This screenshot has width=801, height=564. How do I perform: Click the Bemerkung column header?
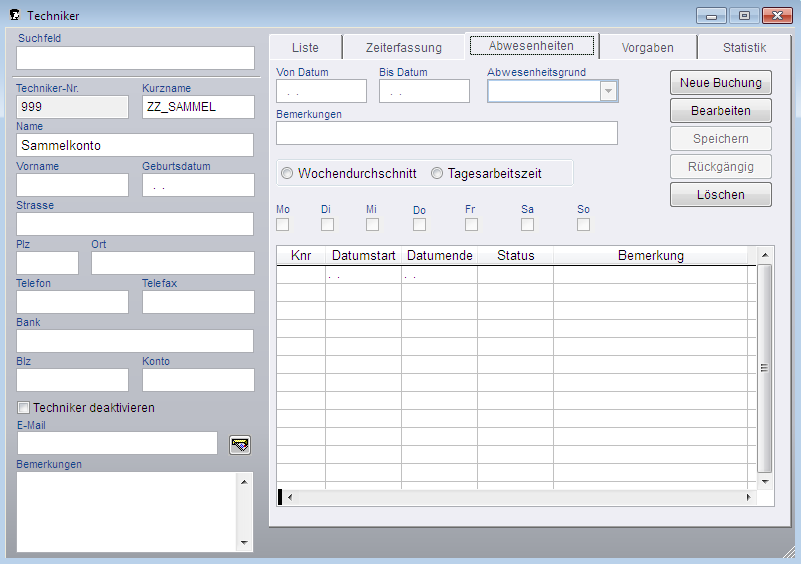point(650,255)
